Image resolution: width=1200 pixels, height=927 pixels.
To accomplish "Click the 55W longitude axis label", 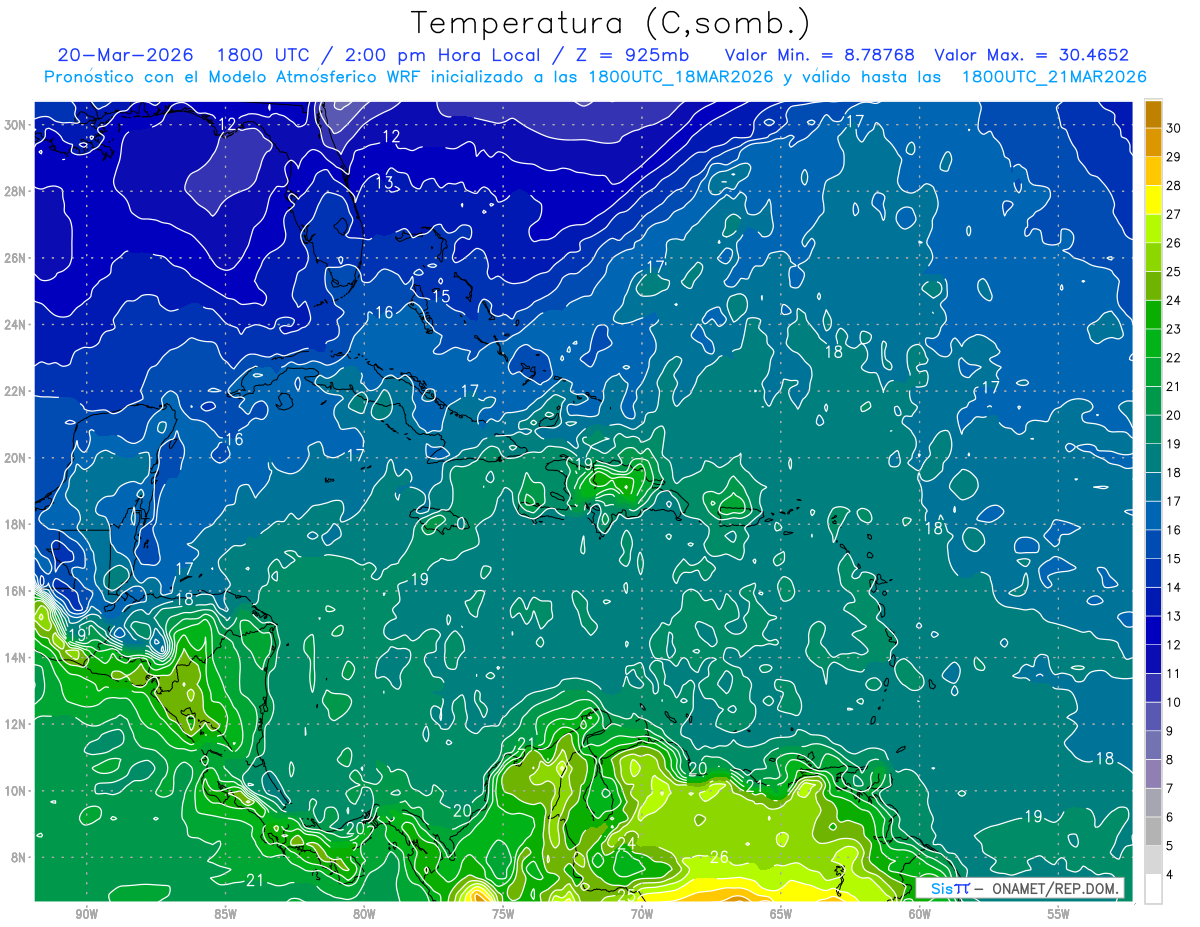I will (x=1059, y=914).
